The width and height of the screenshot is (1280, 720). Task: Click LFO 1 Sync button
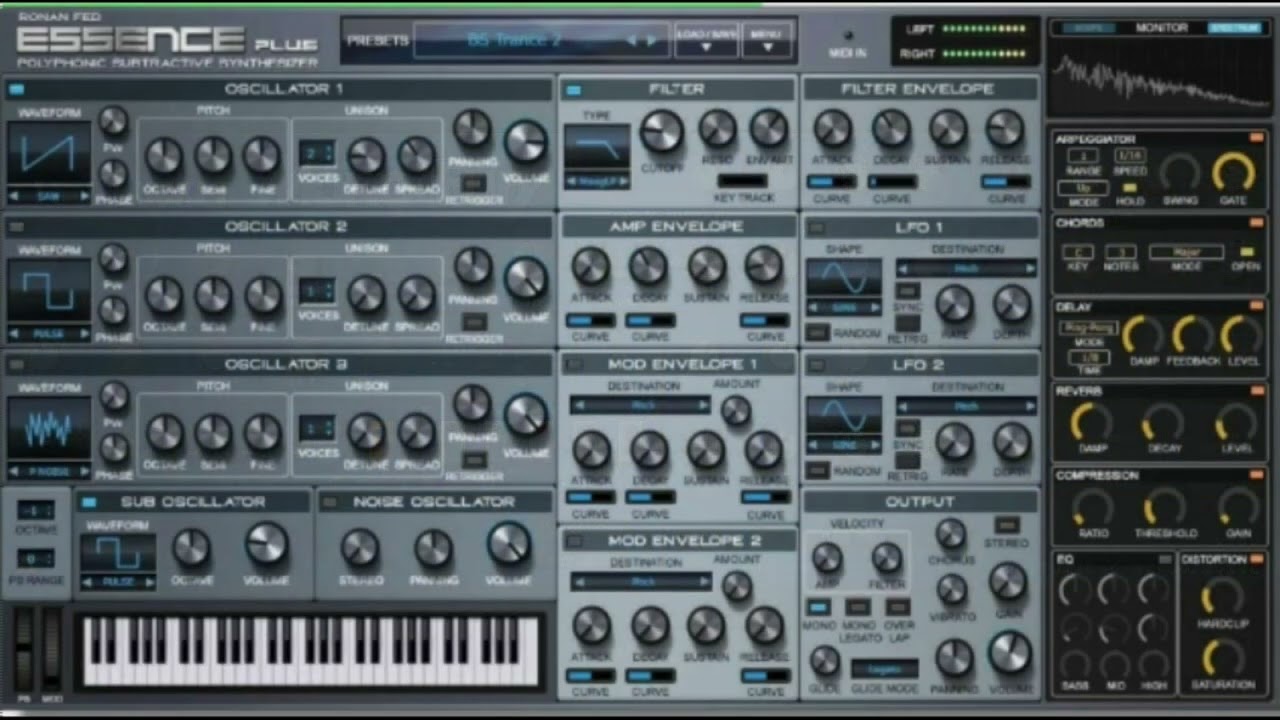[x=907, y=290]
